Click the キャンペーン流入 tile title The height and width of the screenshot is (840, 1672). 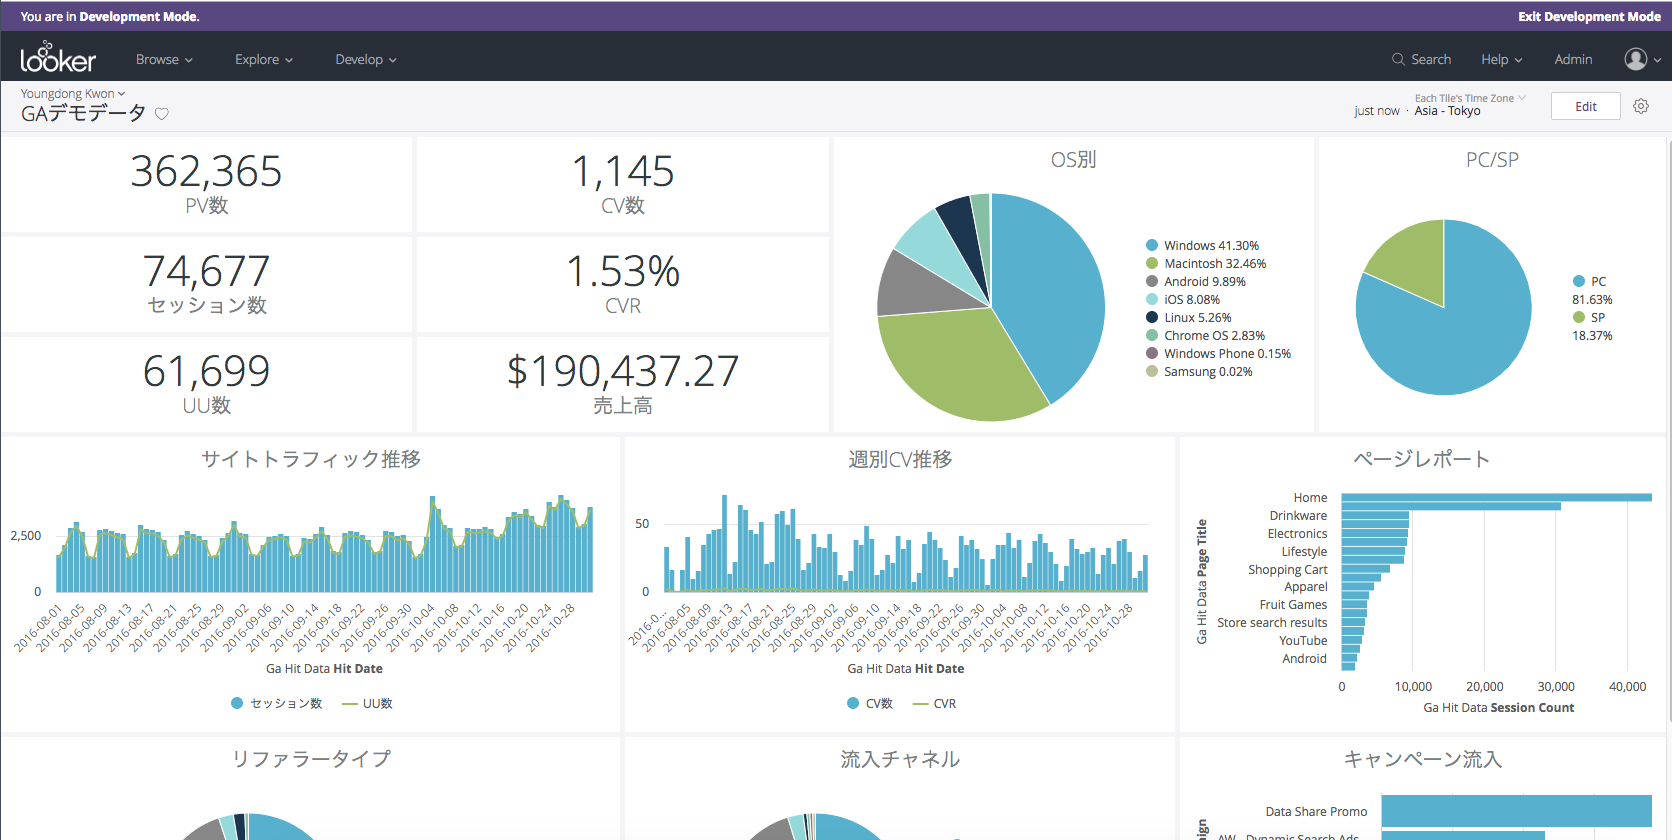pos(1422,758)
